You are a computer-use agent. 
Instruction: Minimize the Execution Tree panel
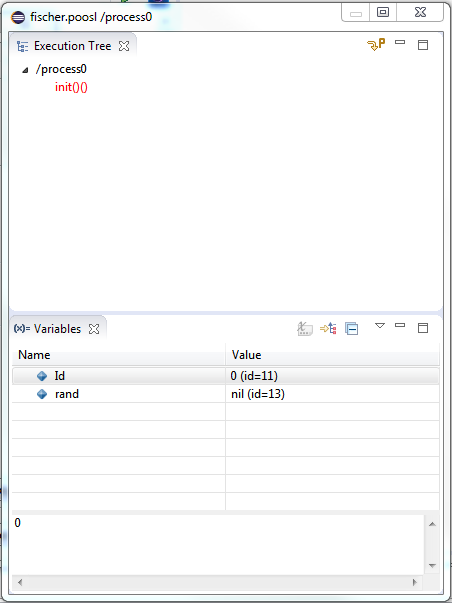click(400, 42)
